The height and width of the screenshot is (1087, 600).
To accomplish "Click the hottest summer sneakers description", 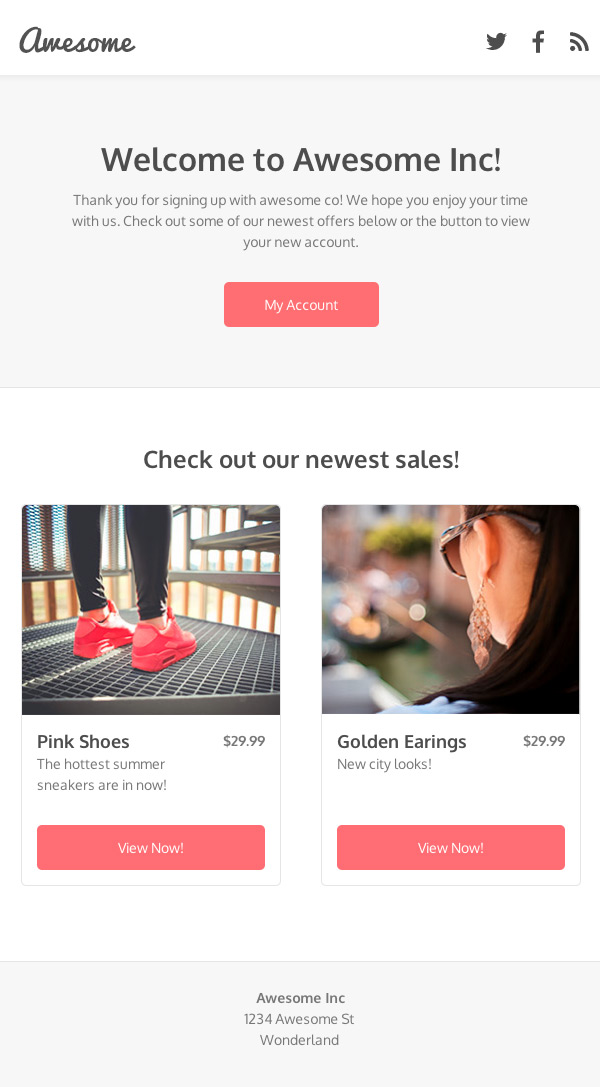I will 102,775.
